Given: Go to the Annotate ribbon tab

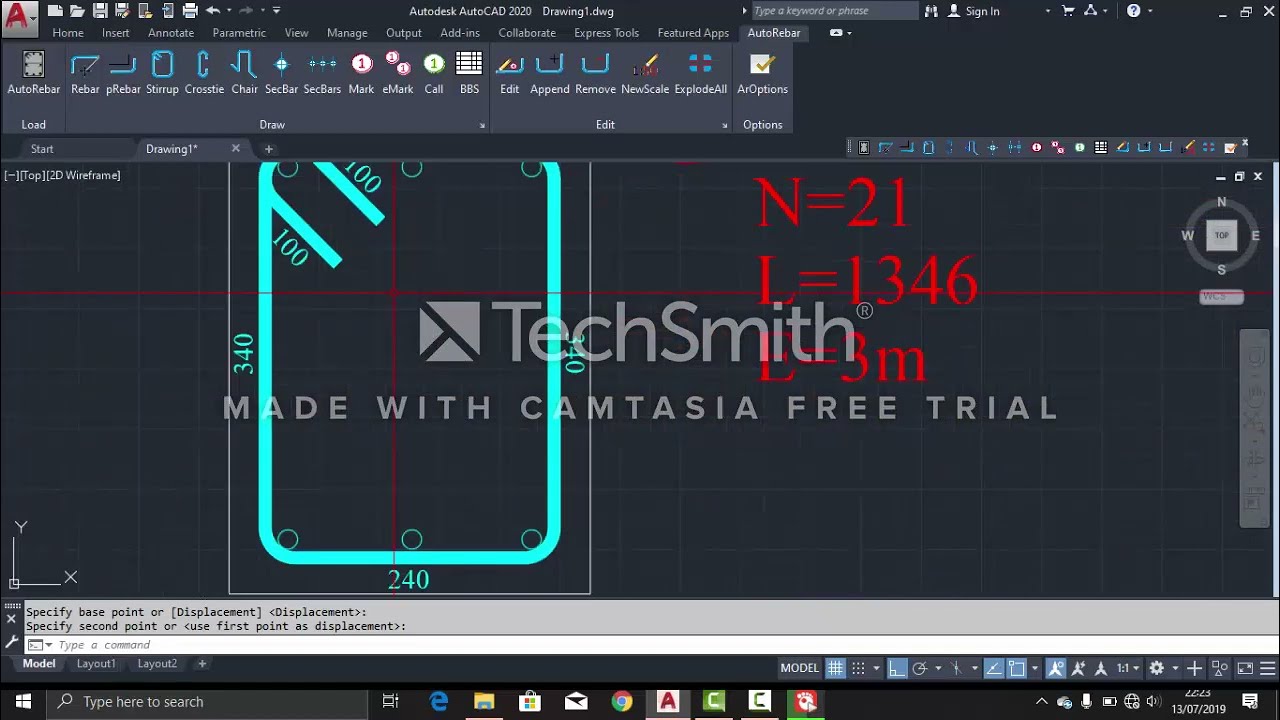Looking at the screenshot, I should pos(171,33).
